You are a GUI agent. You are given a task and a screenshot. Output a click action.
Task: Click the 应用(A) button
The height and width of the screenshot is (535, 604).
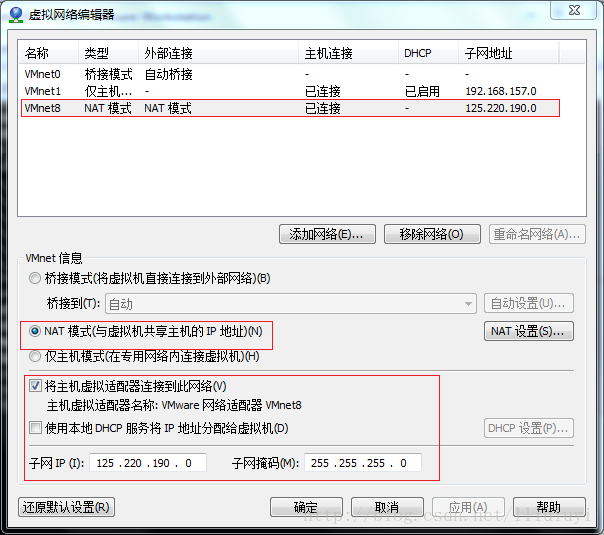point(468,507)
